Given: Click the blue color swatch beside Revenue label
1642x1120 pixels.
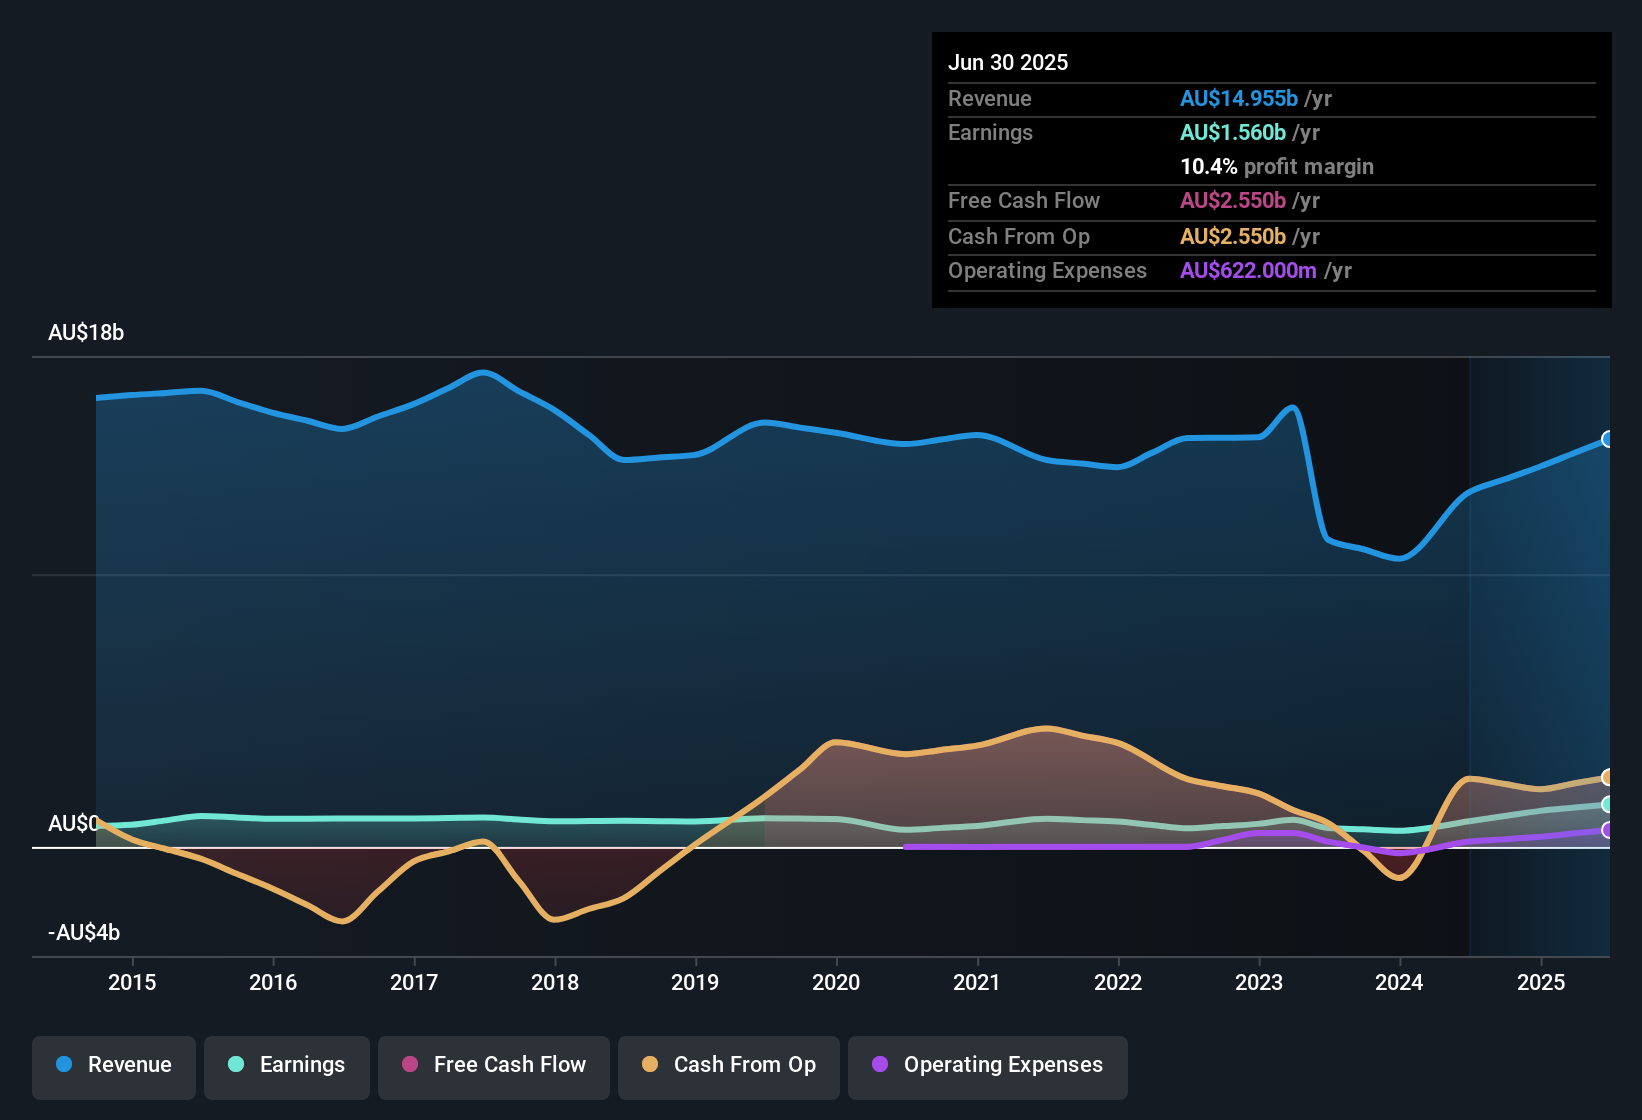Looking at the screenshot, I should click(x=63, y=1065).
